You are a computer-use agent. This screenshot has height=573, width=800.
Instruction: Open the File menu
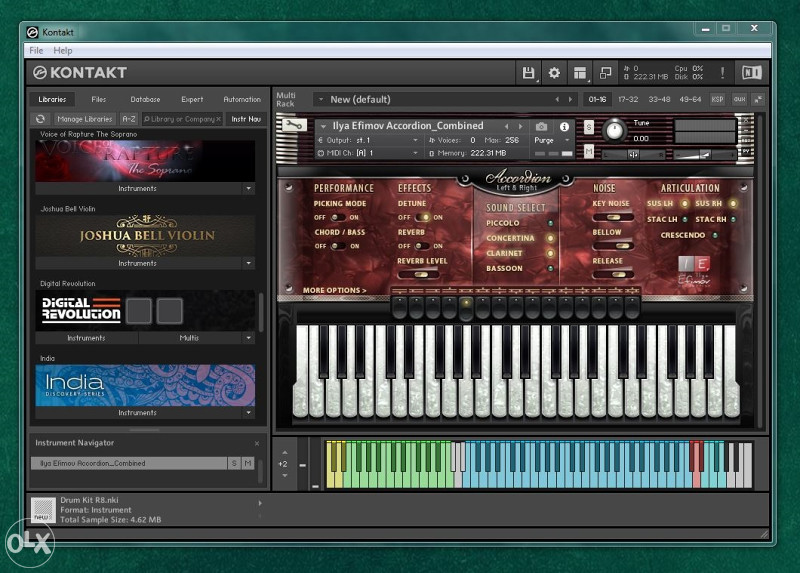[x=36, y=51]
